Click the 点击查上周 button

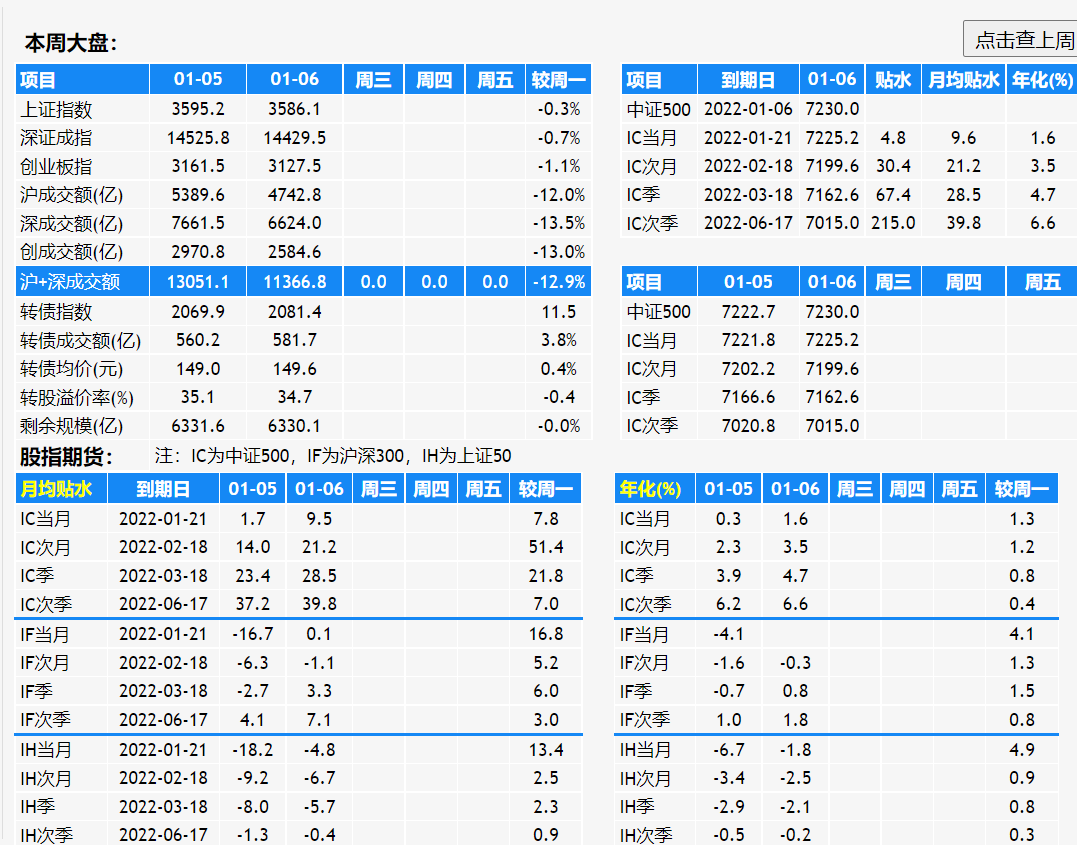(x=1021, y=40)
